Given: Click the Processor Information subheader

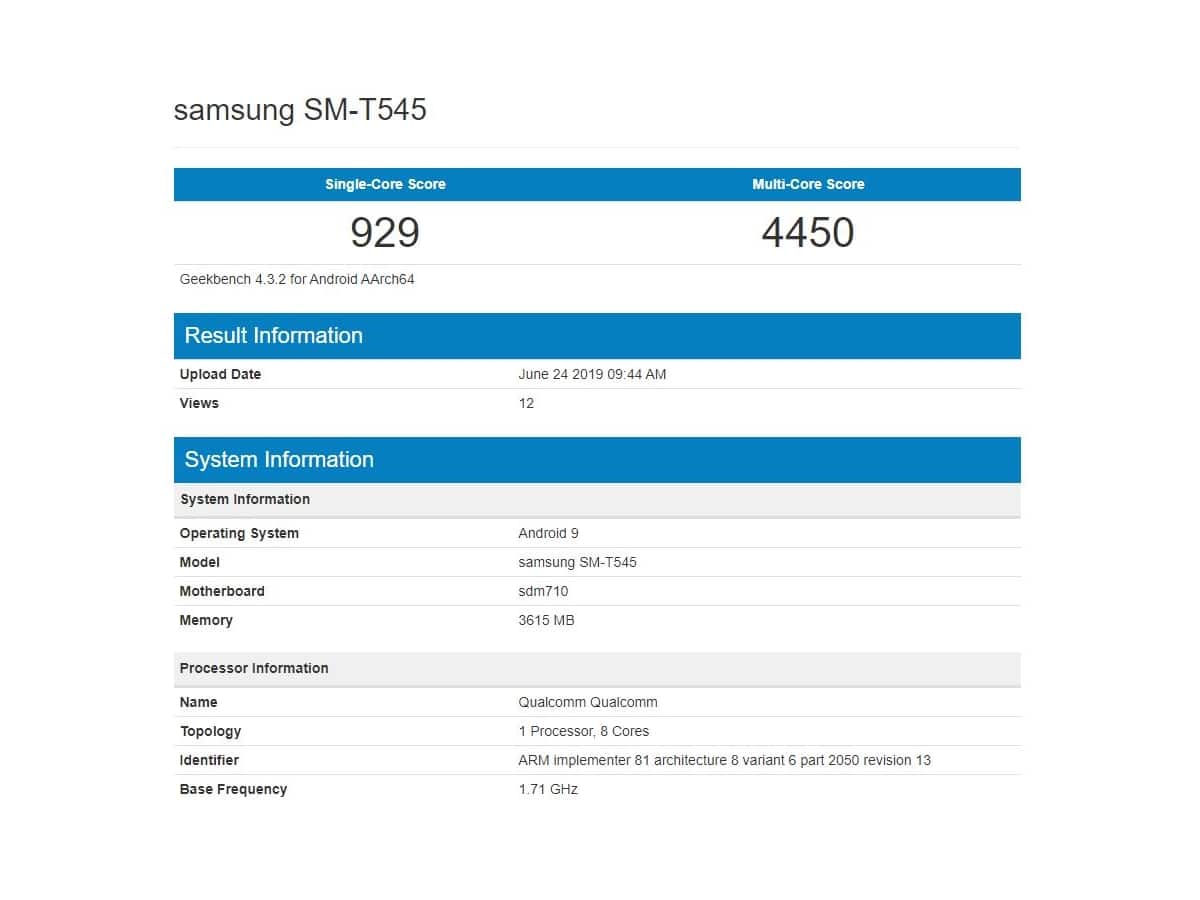Looking at the screenshot, I should click(x=597, y=668).
